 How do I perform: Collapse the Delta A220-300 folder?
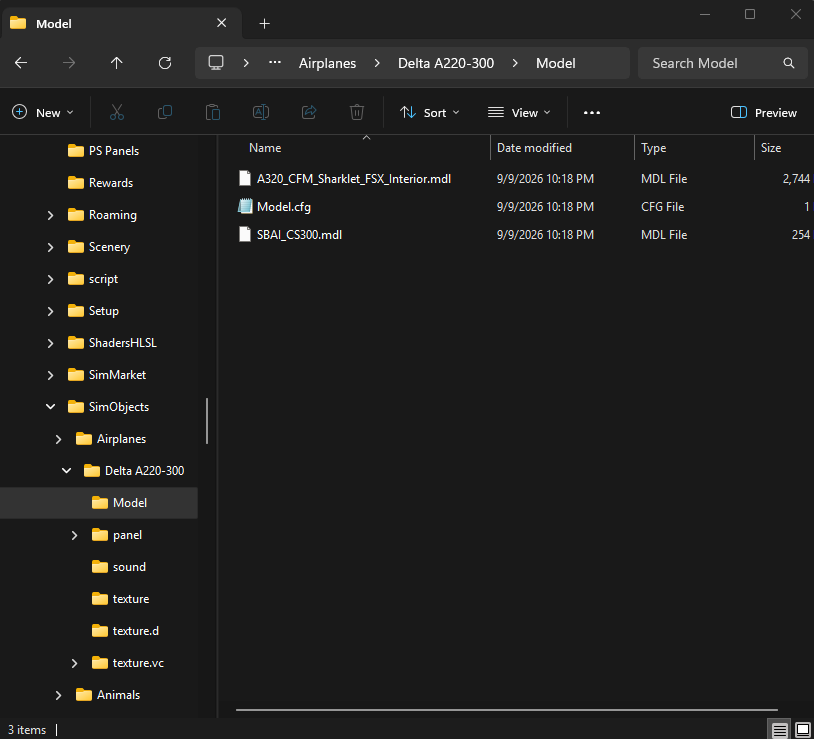coord(66,471)
